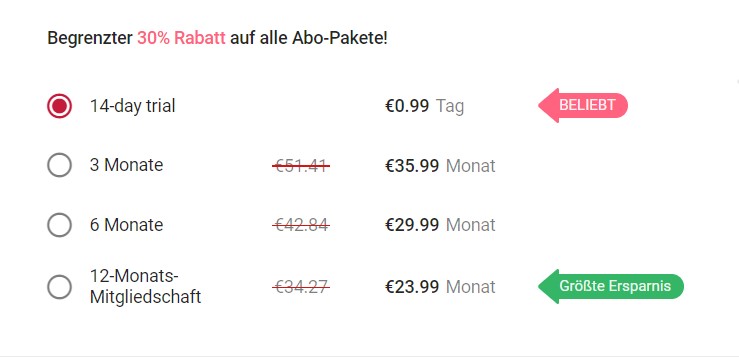Select the 3 Monate radio button
Viewport: 739px width, 360px height.
59,165
